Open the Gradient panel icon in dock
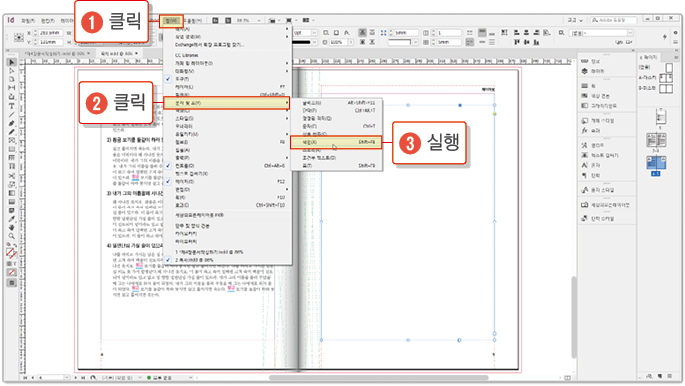685x386 pixels. click(x=585, y=106)
